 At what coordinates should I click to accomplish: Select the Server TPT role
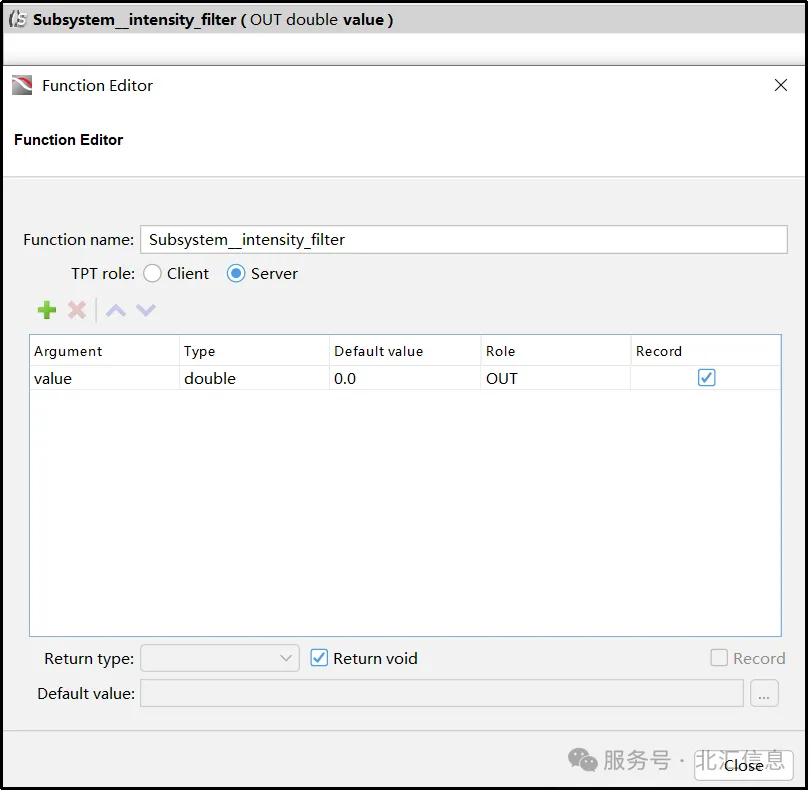pos(237,273)
